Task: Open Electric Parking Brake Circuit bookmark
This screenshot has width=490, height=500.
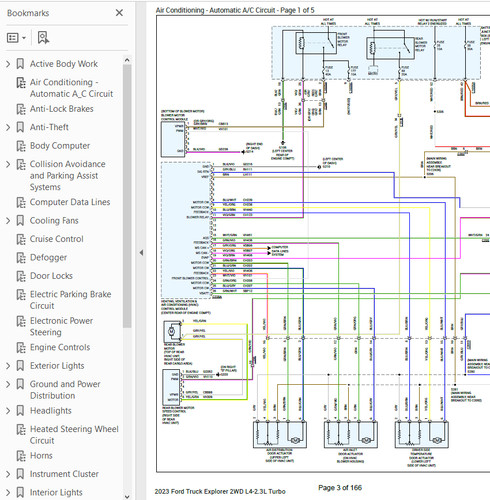Action: pyautogui.click(x=71, y=300)
